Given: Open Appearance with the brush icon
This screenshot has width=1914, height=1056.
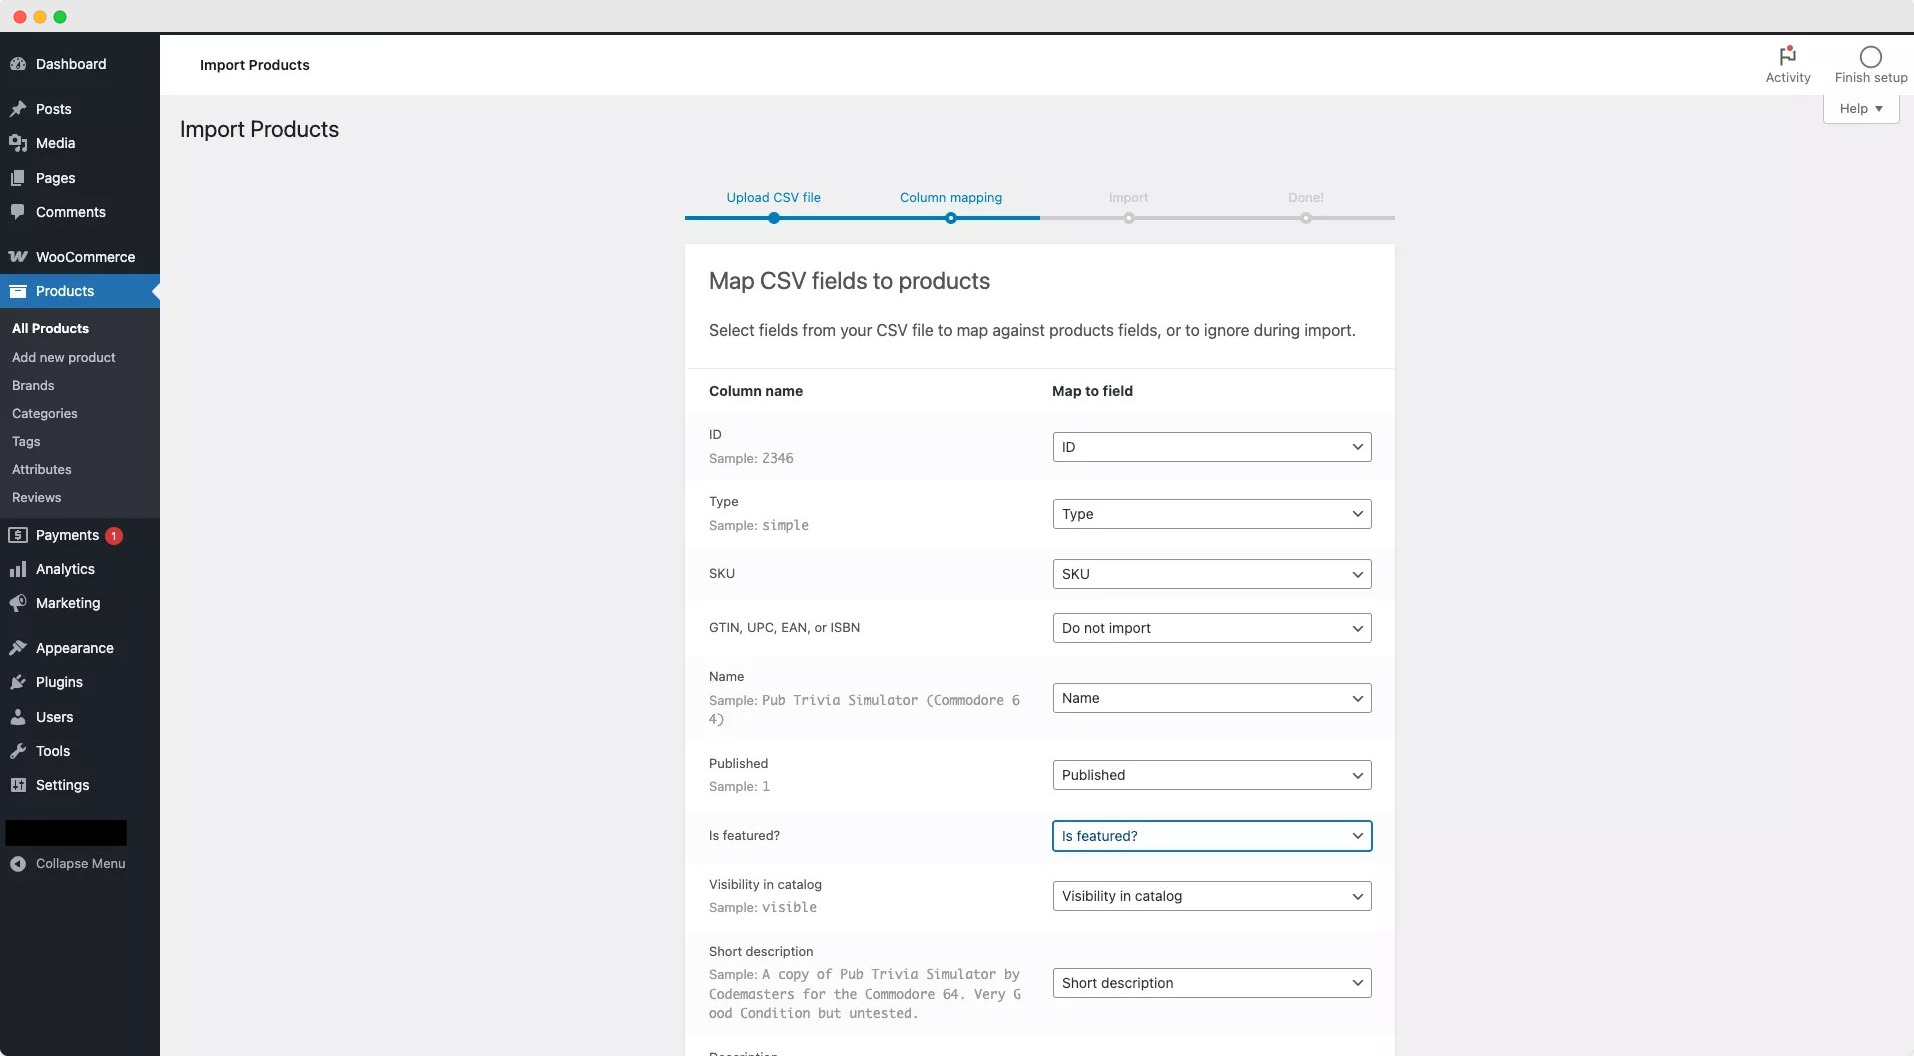Looking at the screenshot, I should 18,647.
